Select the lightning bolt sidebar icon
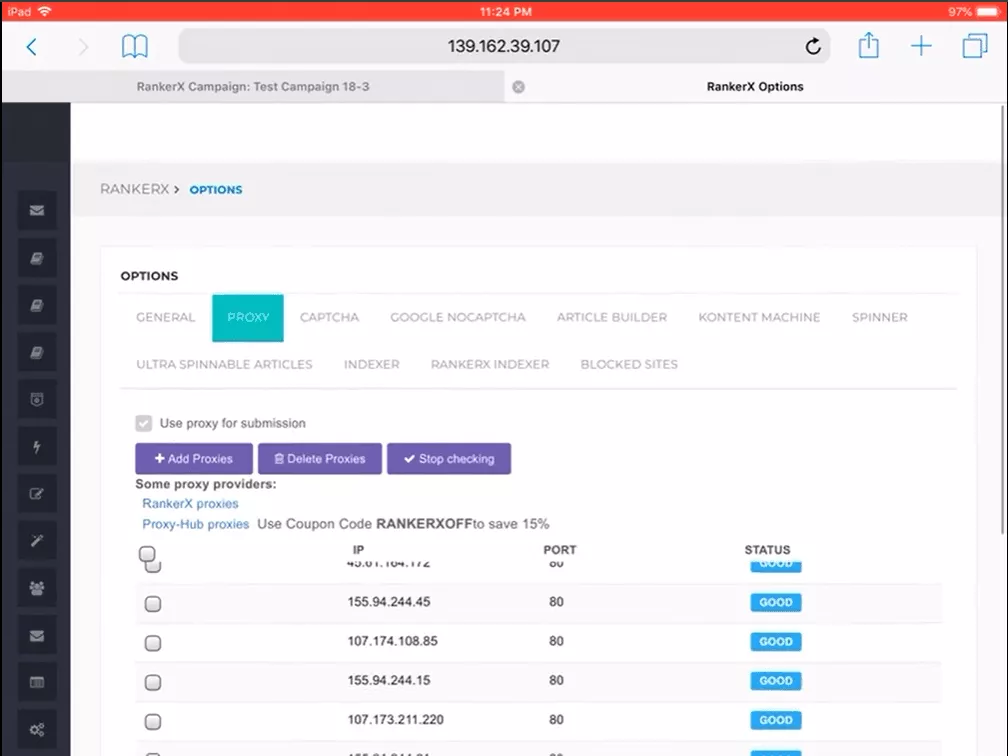Viewport: 1008px width, 756px height. (37, 446)
